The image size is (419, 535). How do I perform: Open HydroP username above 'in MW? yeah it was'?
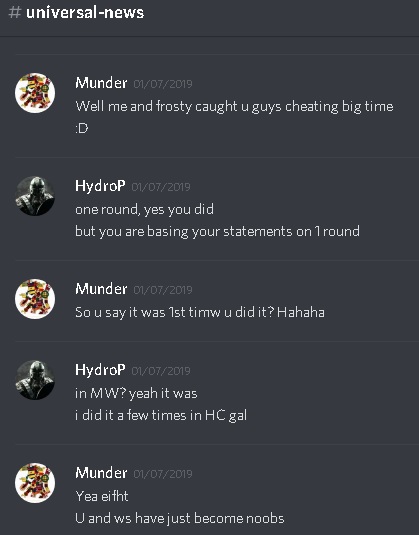point(100,370)
